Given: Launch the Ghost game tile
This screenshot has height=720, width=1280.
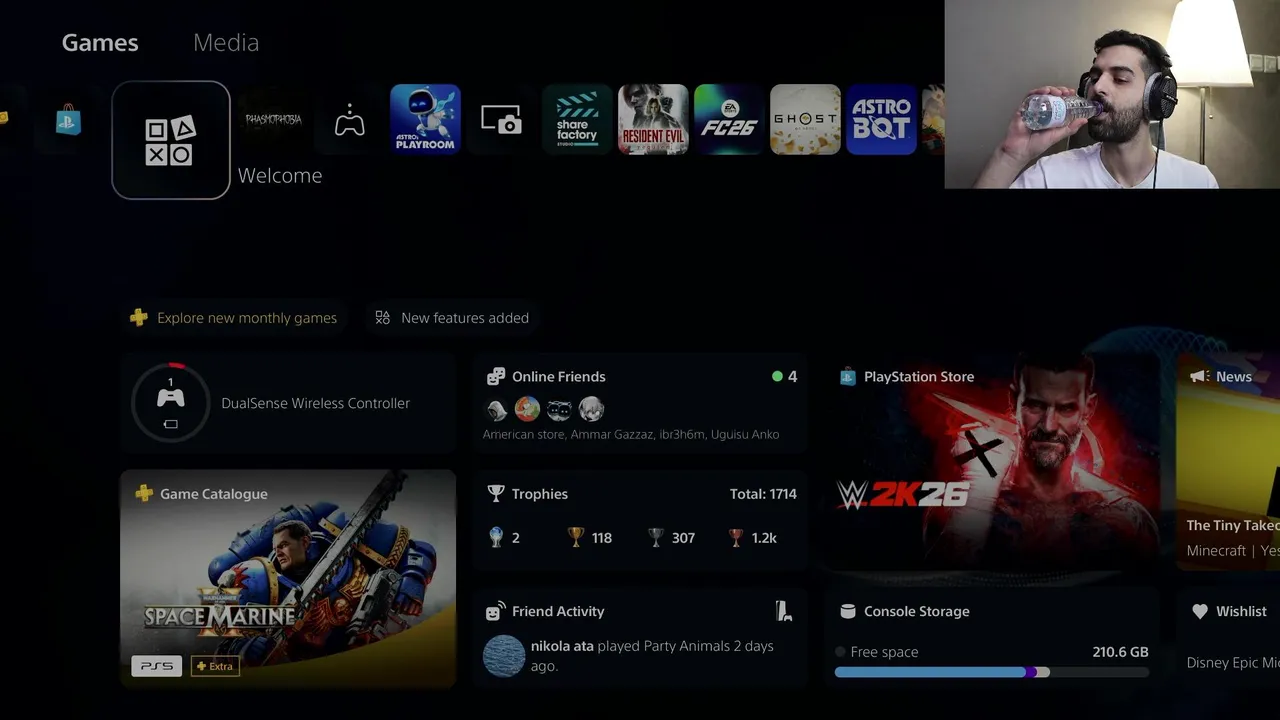Looking at the screenshot, I should click(x=805, y=119).
